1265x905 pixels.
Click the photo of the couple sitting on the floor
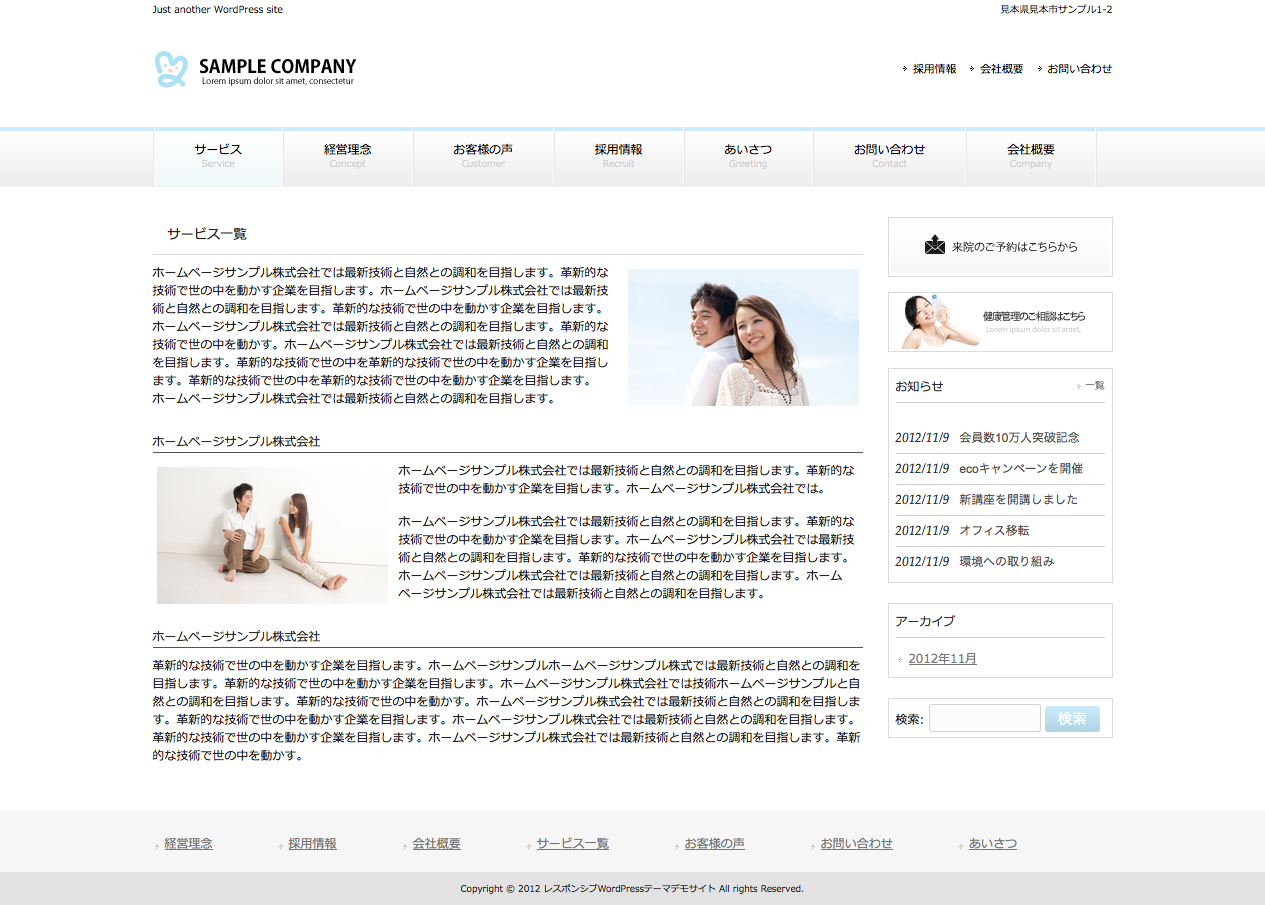coord(272,535)
